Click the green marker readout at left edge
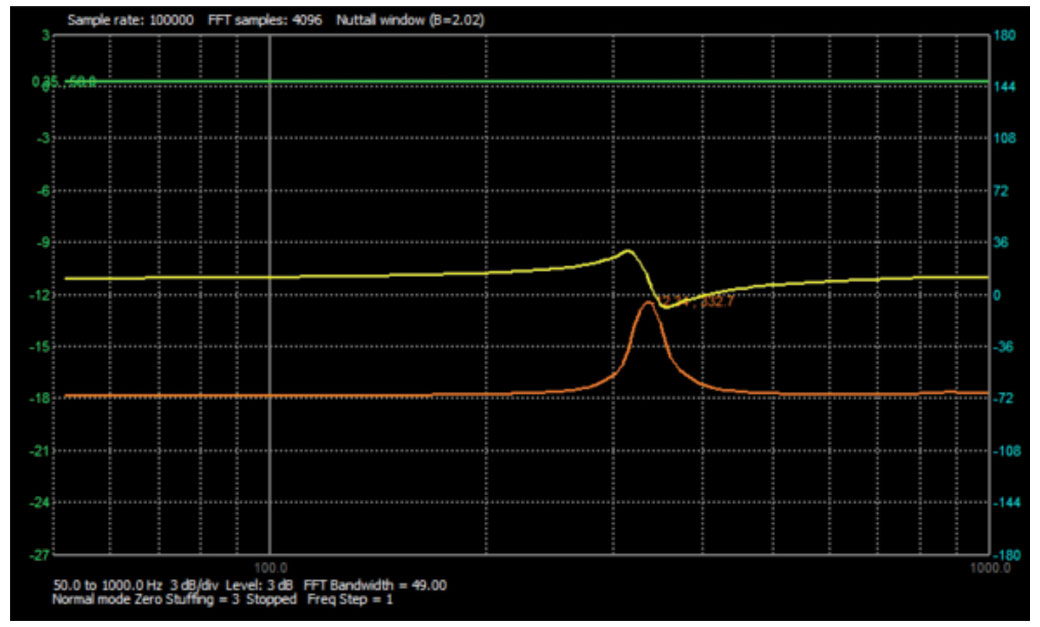The width and height of the screenshot is (1040, 627). tap(64, 82)
